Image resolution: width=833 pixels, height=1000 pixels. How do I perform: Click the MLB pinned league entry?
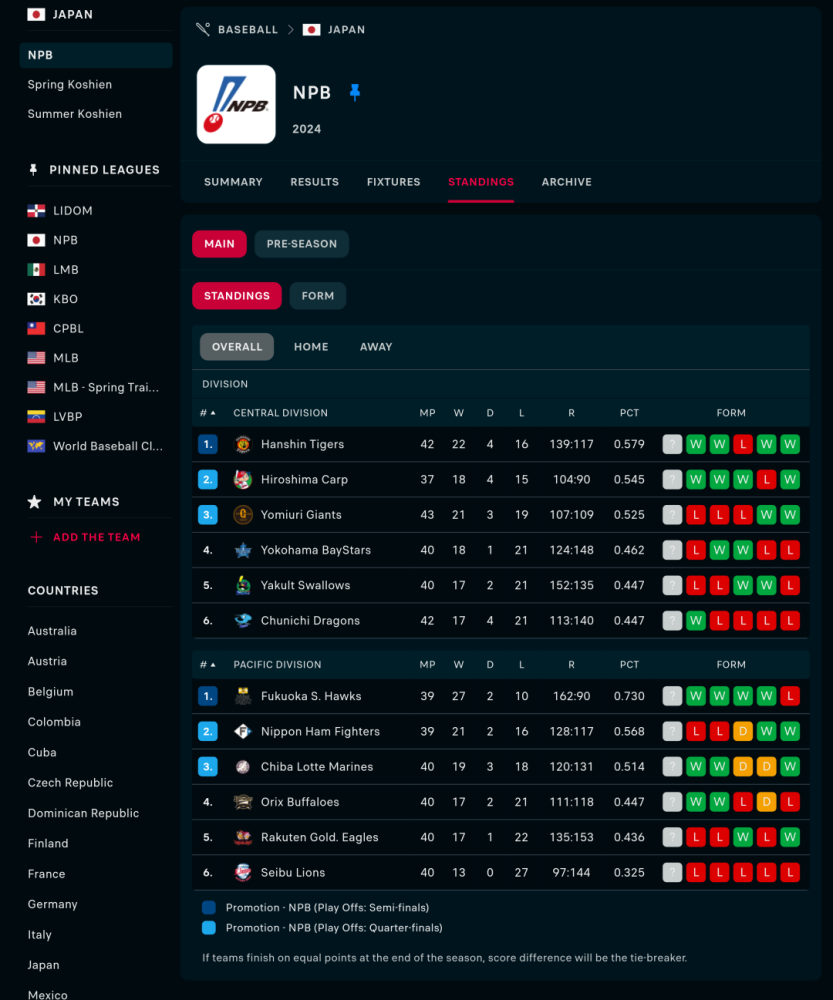(66, 358)
